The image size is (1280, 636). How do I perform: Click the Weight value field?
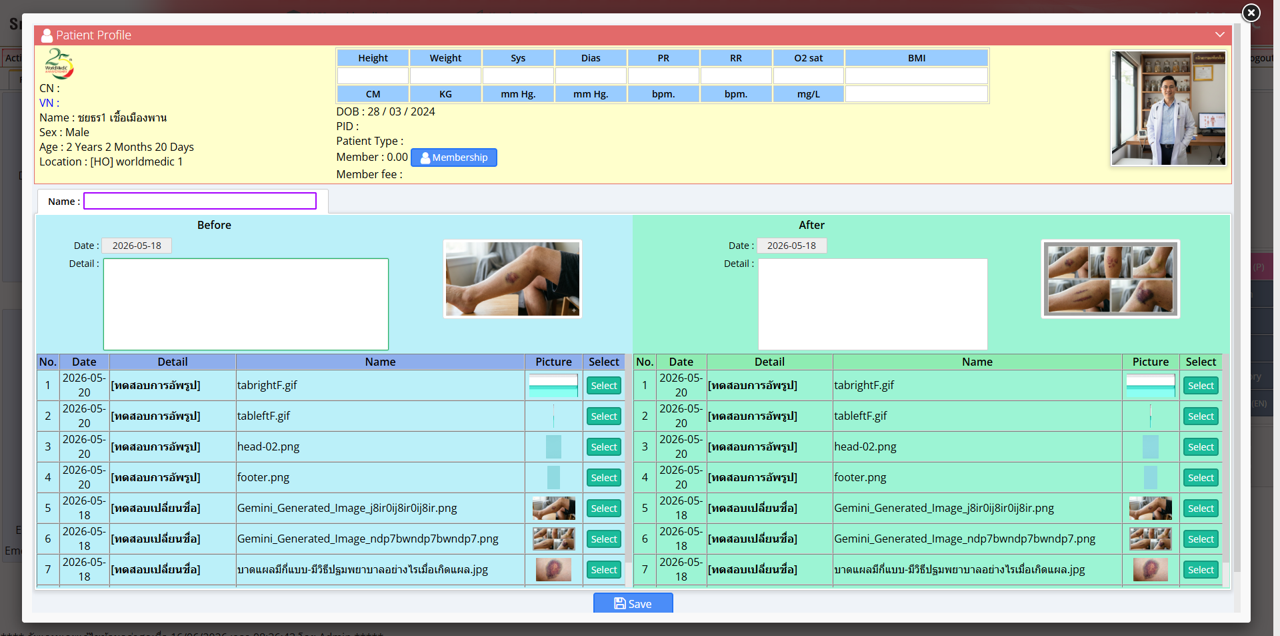coord(446,76)
